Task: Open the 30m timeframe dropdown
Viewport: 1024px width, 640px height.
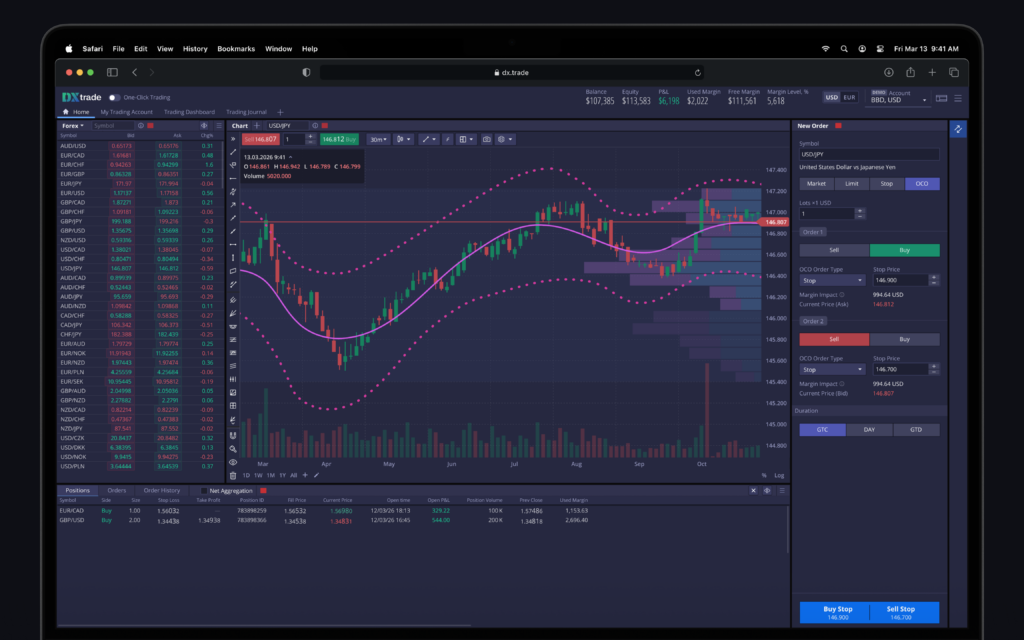Action: (378, 139)
